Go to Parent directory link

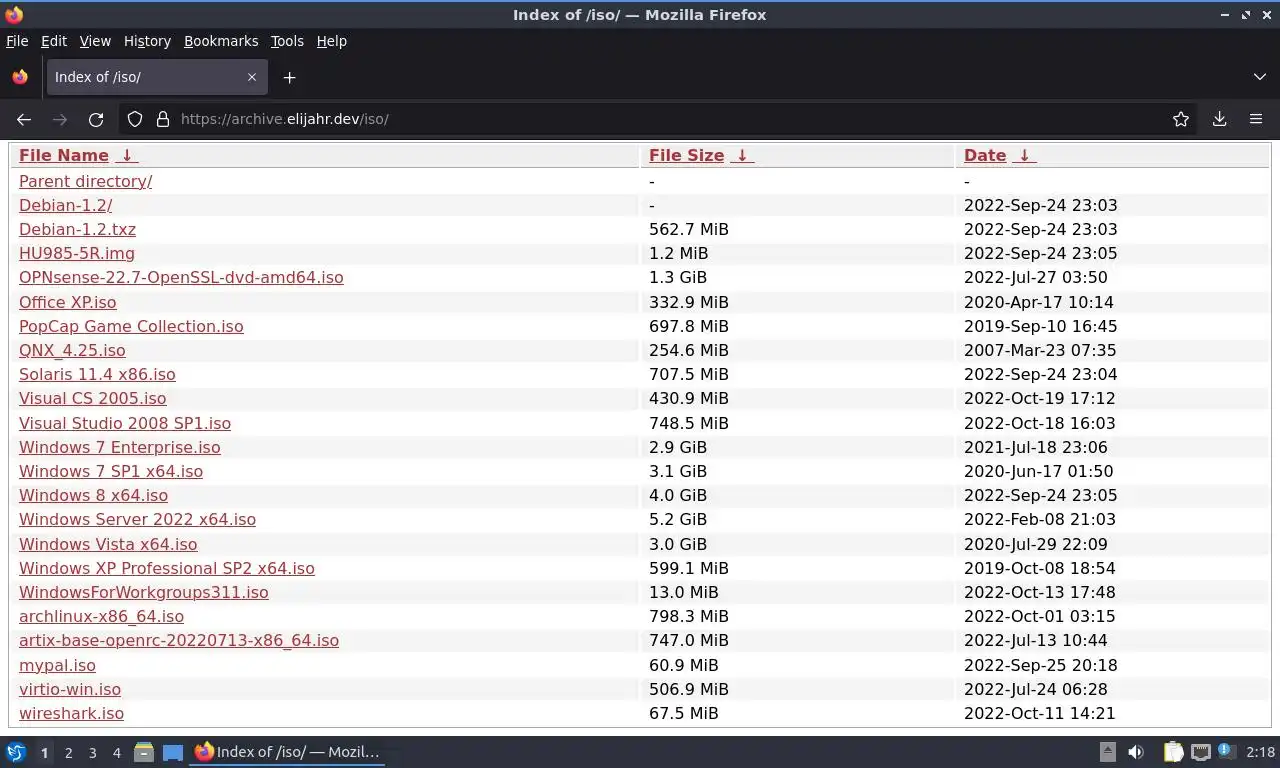coord(85,181)
